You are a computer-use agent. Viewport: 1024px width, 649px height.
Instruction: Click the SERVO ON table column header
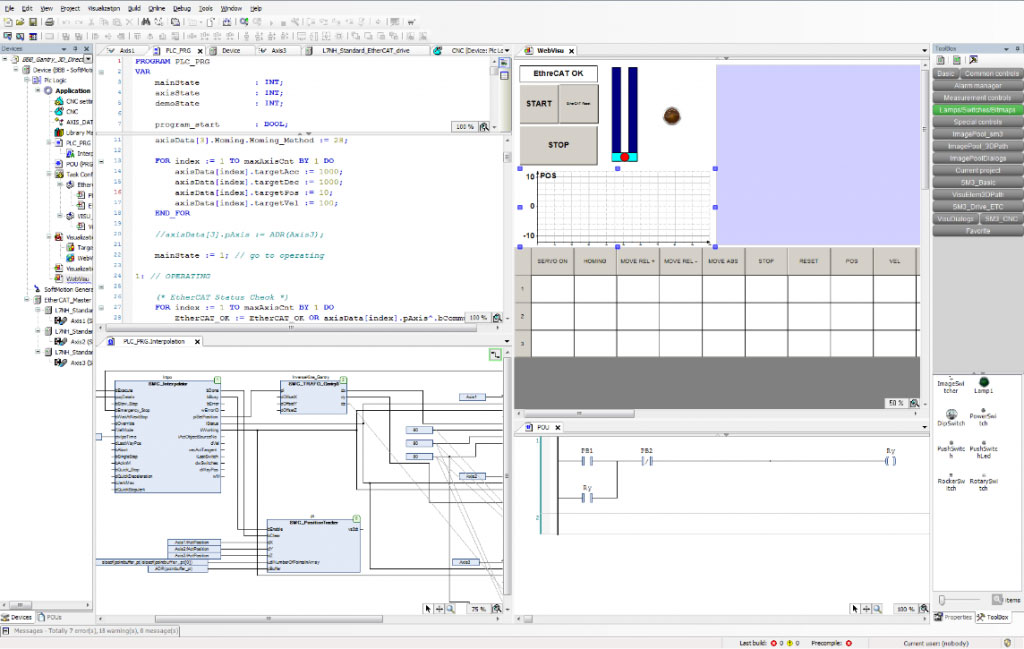[x=552, y=261]
